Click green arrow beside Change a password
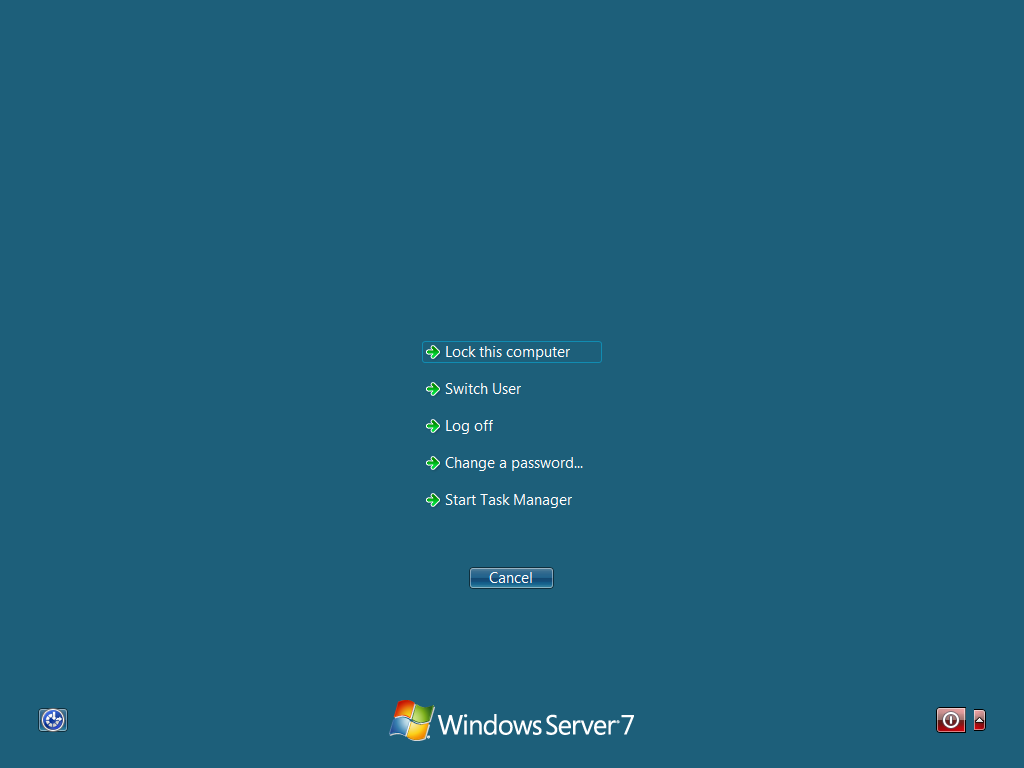The width and height of the screenshot is (1024, 768). 432,463
